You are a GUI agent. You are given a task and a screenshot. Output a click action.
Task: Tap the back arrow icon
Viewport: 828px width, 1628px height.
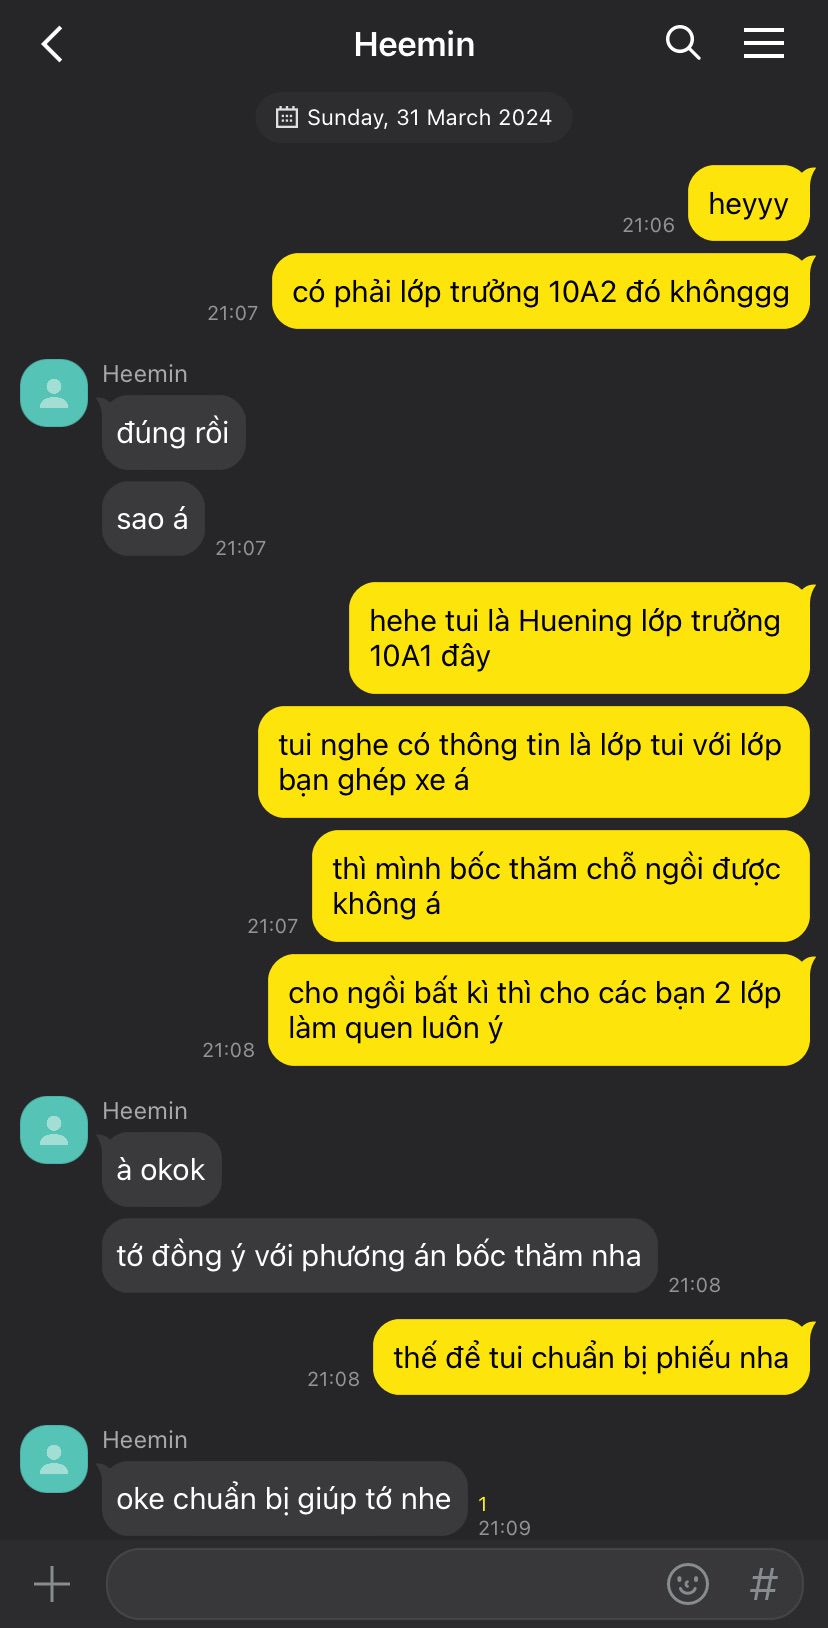pos(52,44)
